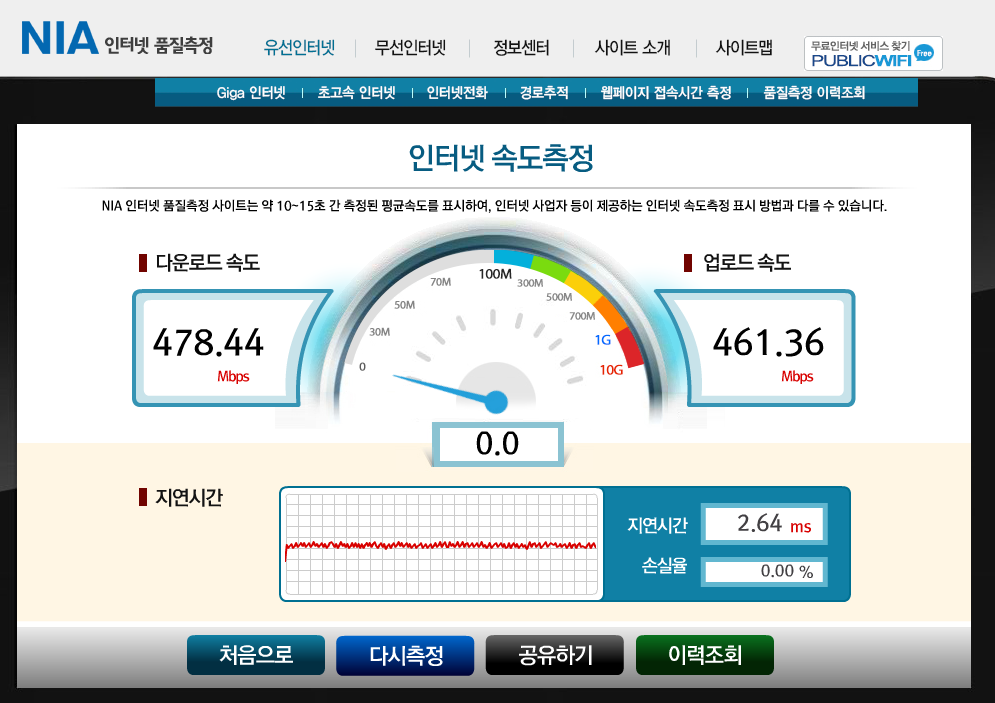Viewport: 995px width, 703px height.
Task: Click the NIA 인터넷 품질측정 logo
Action: 117,39
